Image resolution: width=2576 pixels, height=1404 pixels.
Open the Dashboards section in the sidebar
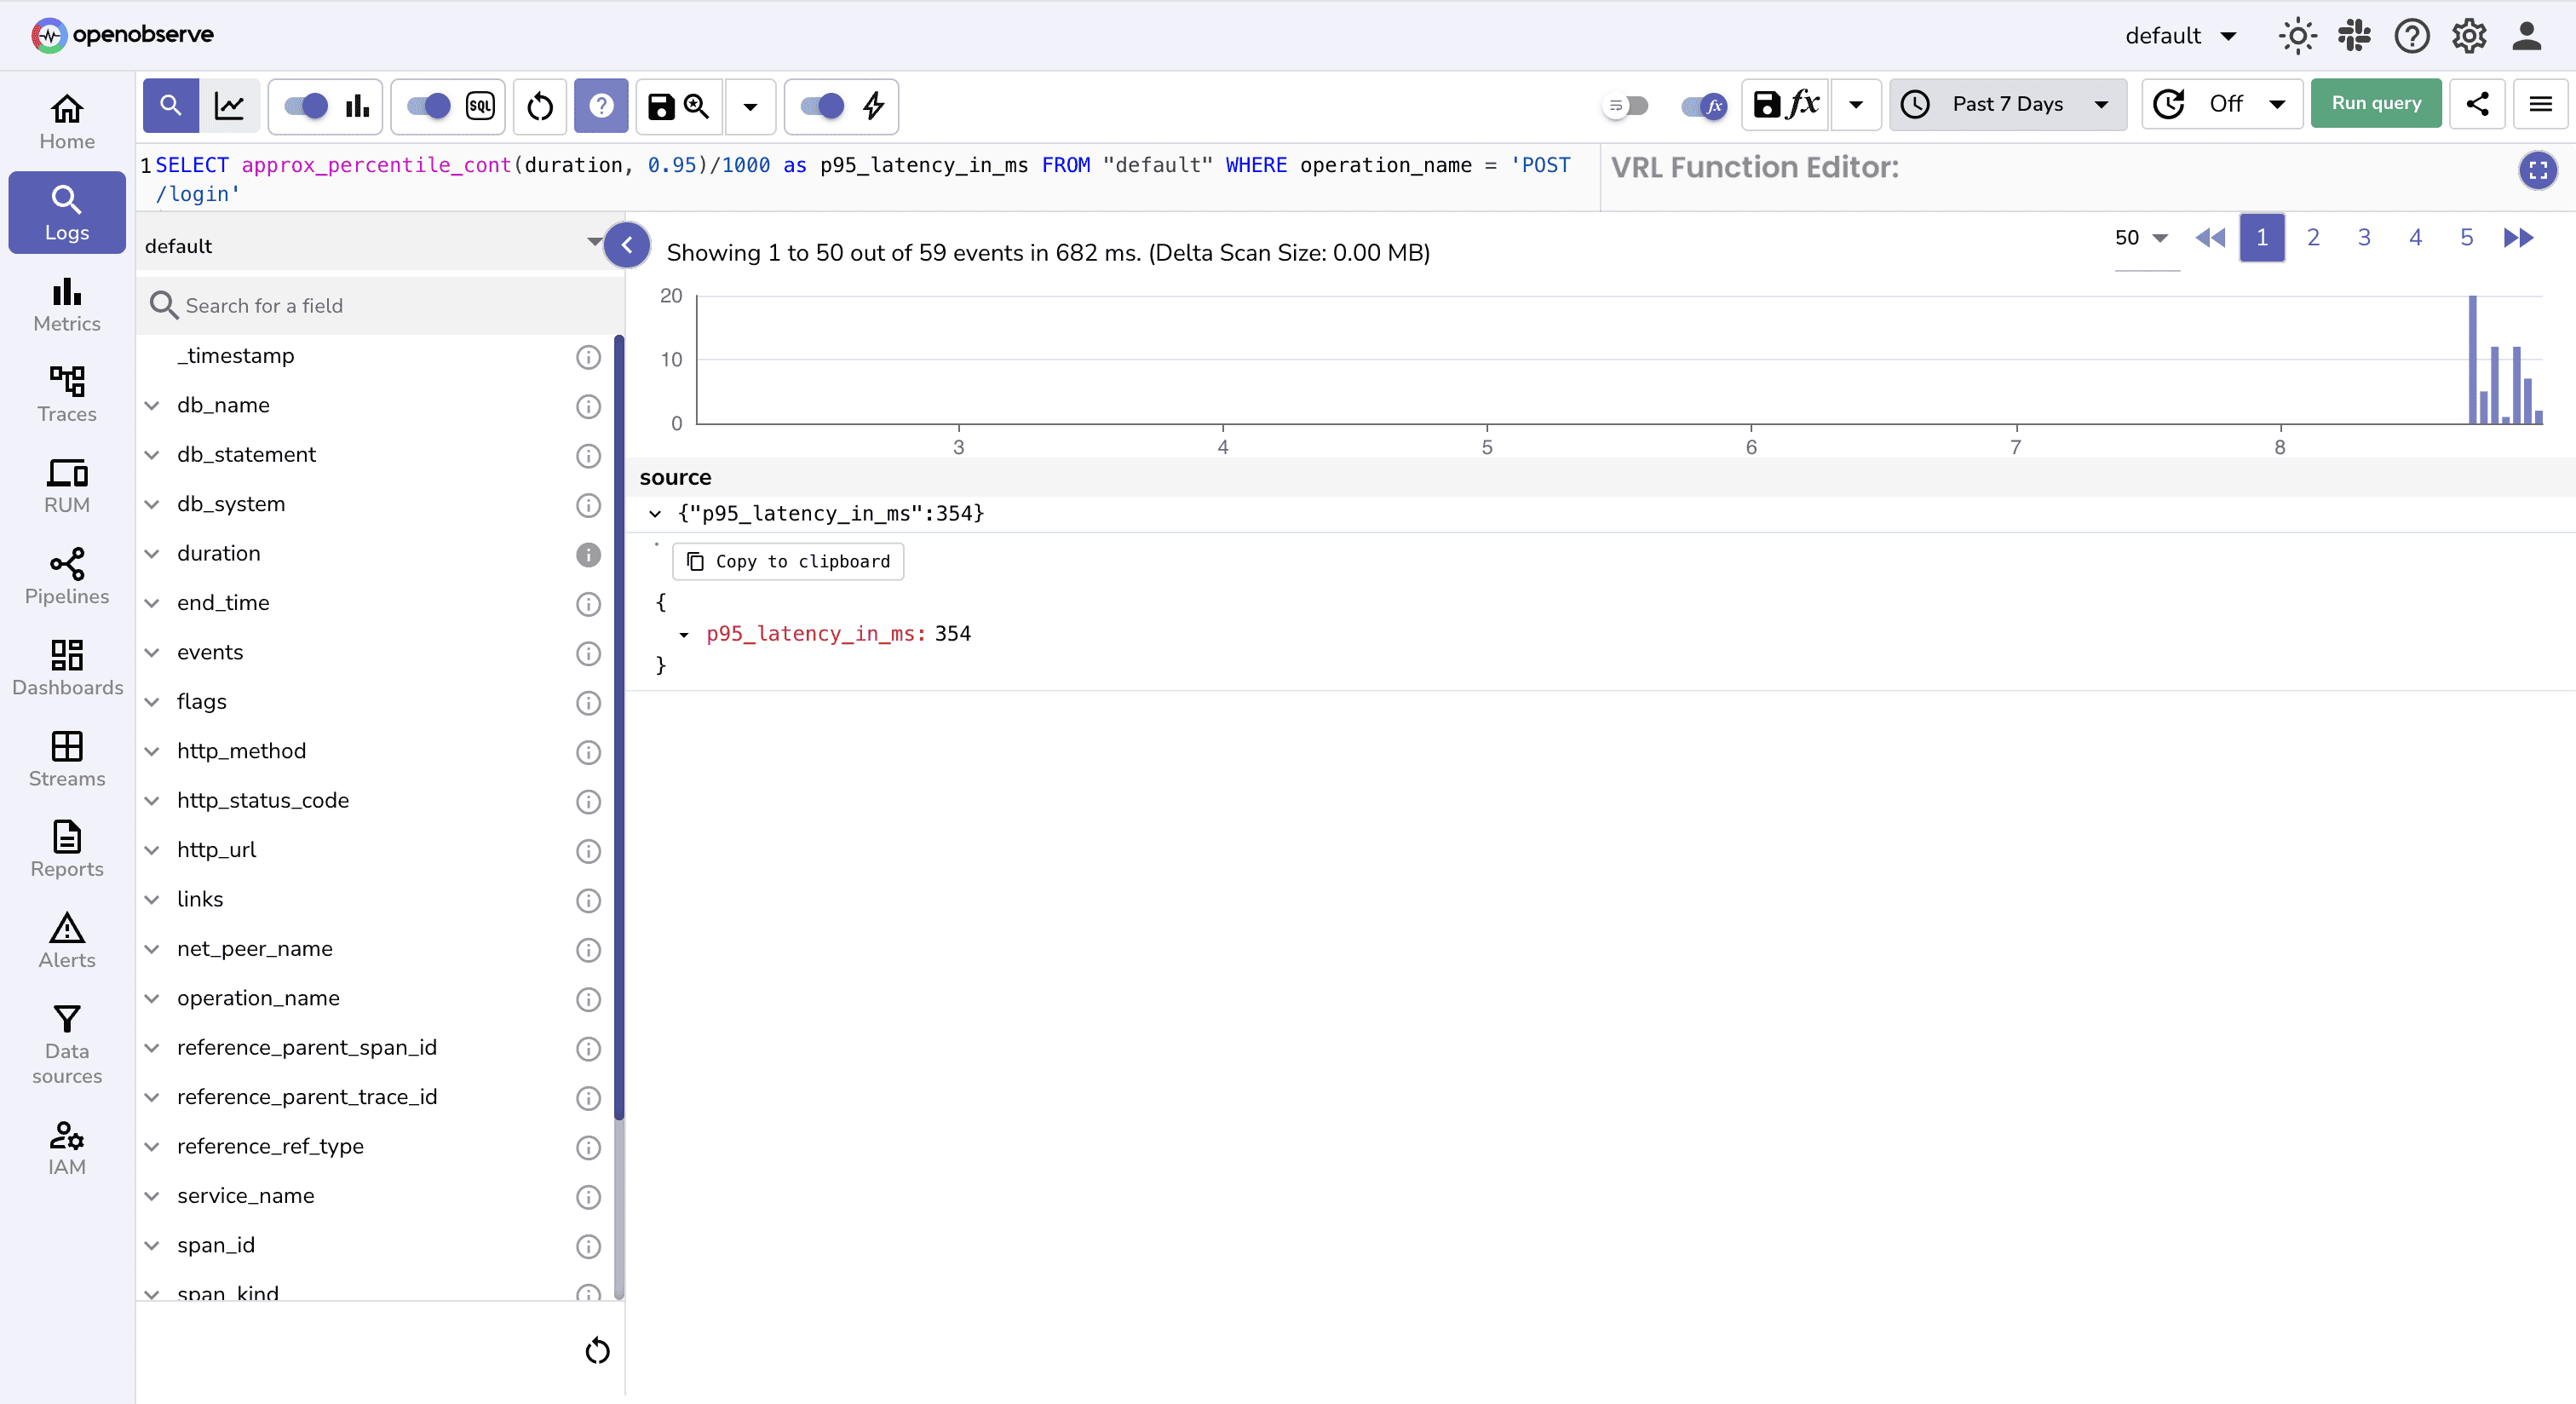point(66,667)
